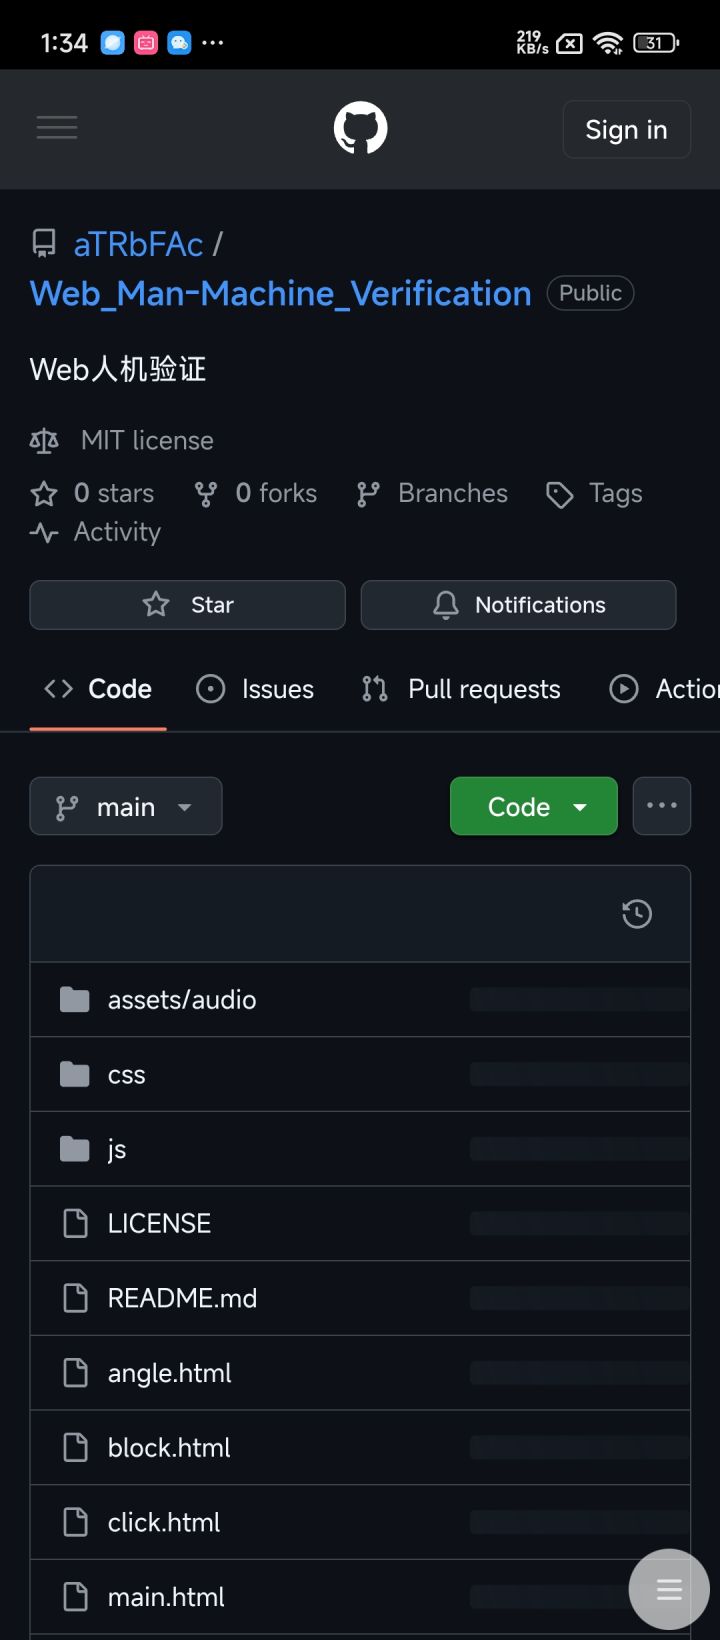Switch to the Pull requests tab
Image resolution: width=720 pixels, height=1640 pixels.
[x=461, y=689]
